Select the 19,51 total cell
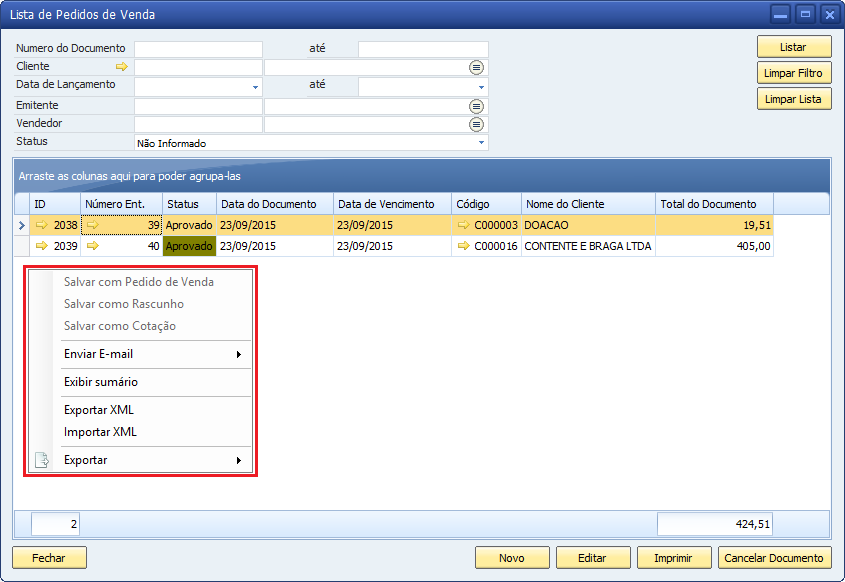Image resolution: width=845 pixels, height=582 pixels. [x=715, y=225]
